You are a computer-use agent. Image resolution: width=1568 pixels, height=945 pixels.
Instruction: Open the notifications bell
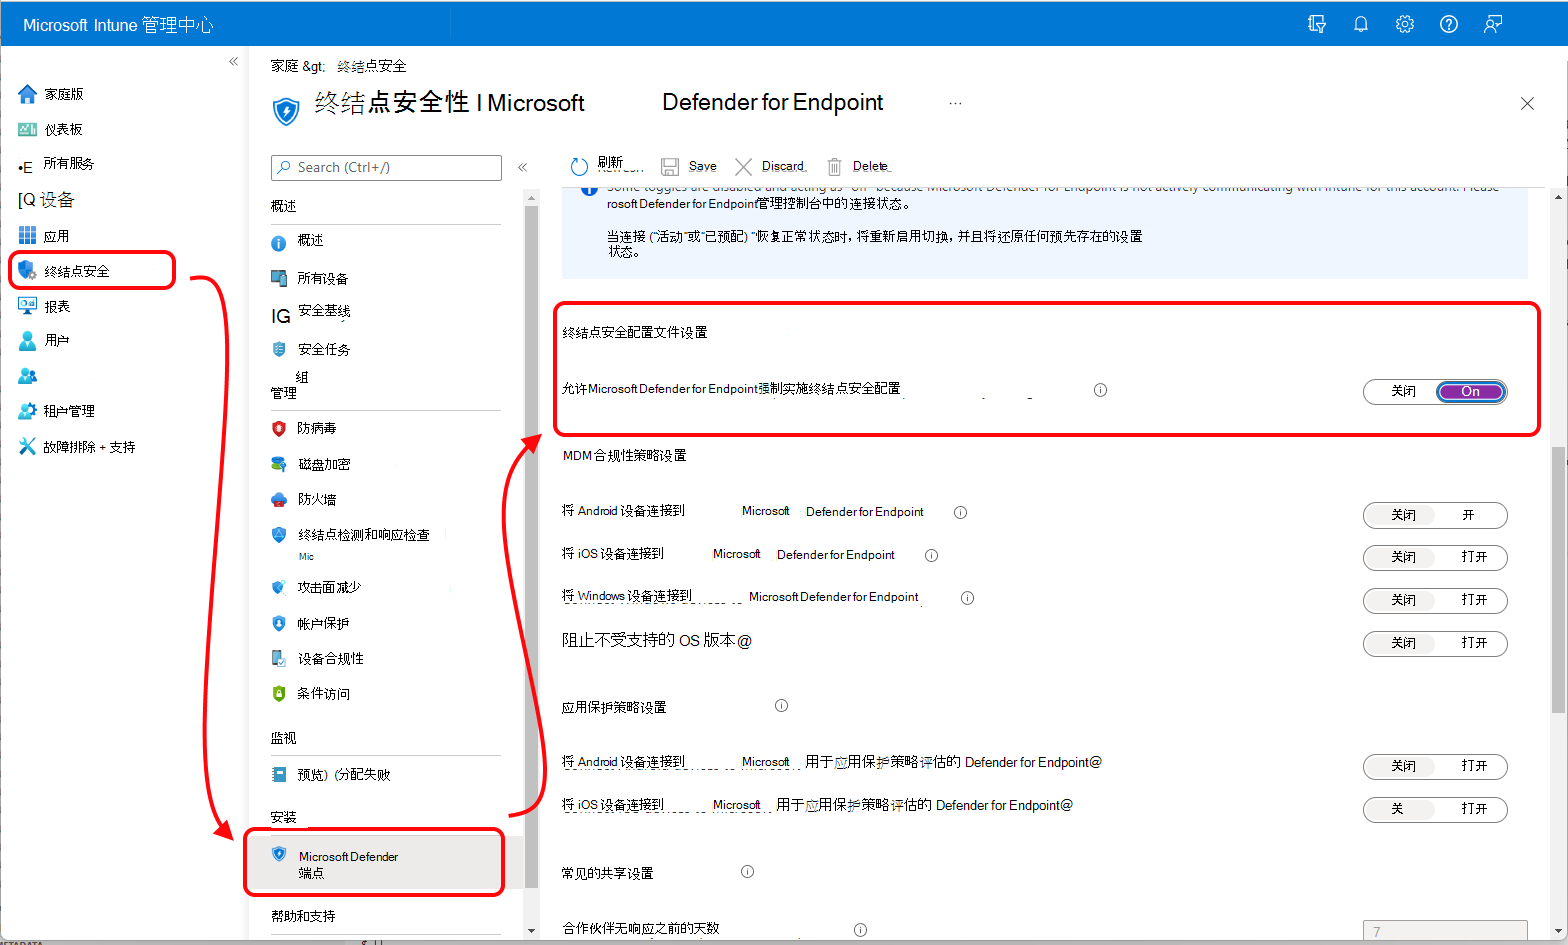1361,24
